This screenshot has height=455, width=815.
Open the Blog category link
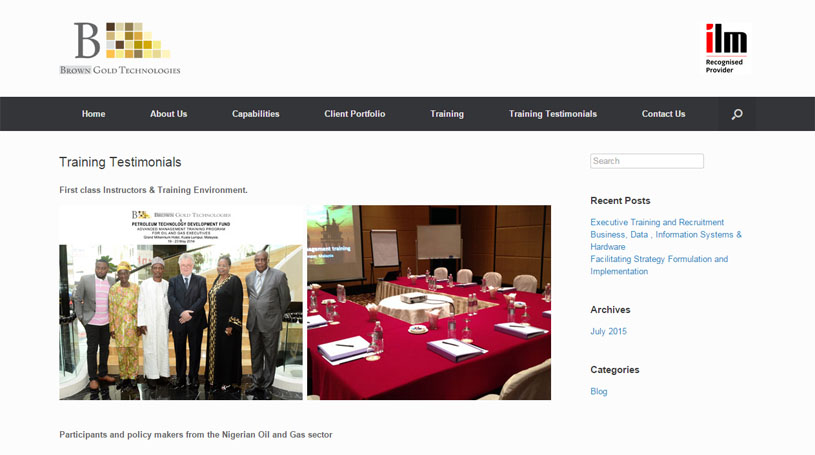[x=598, y=391]
